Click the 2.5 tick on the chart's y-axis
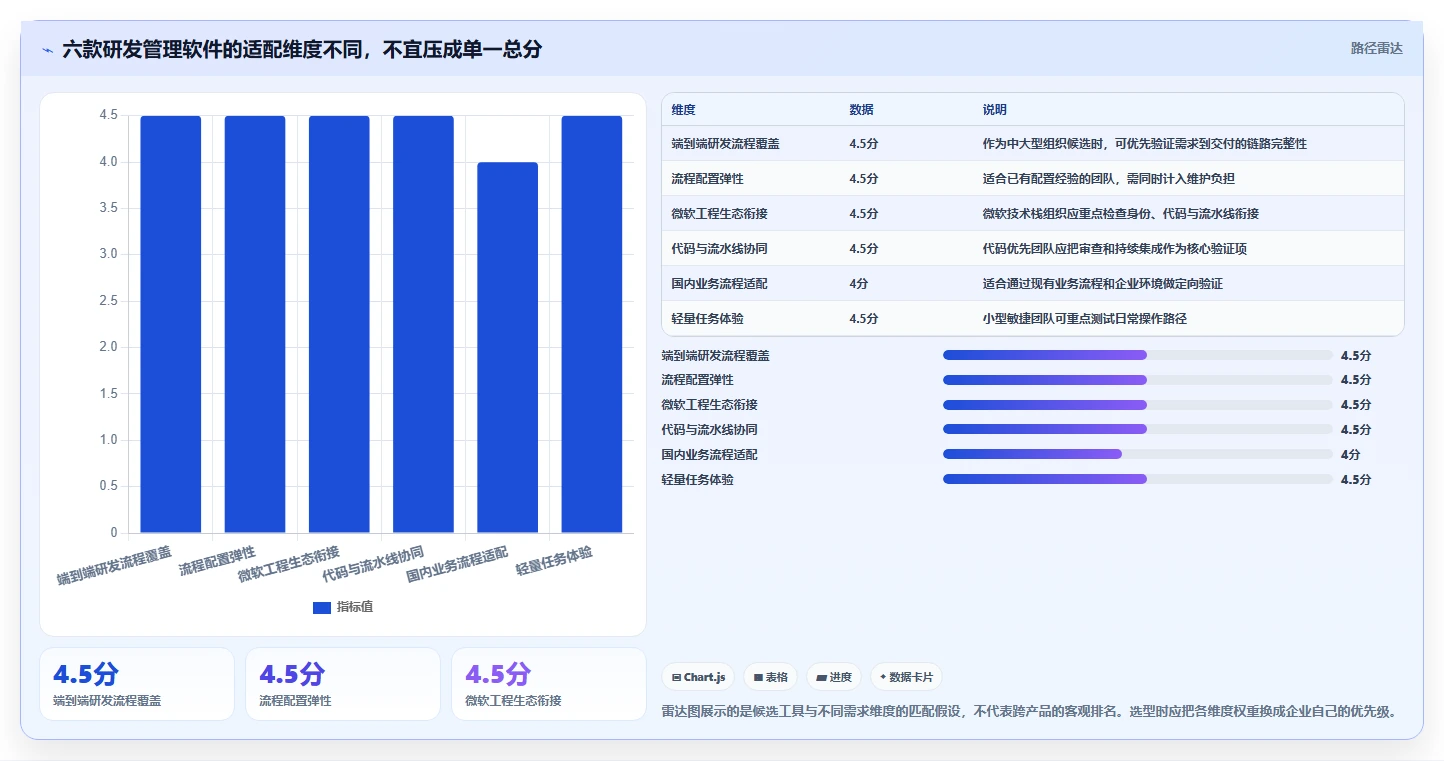The image size is (1444, 761). (108, 301)
